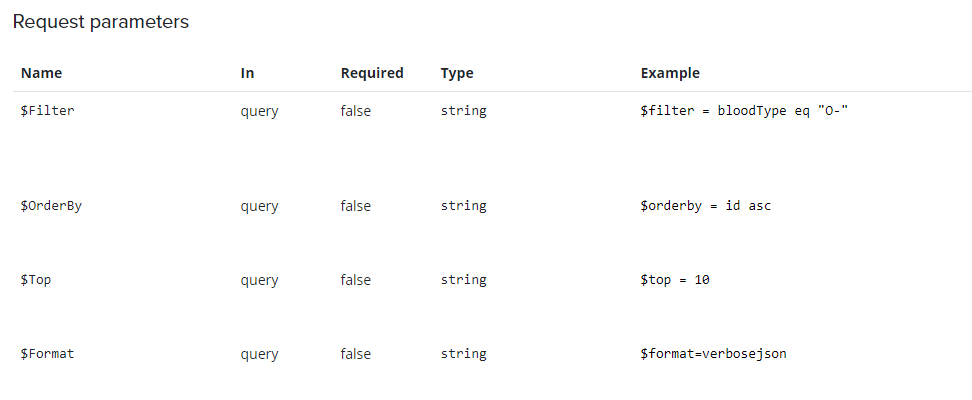The width and height of the screenshot is (972, 400).
Task: Click the In column header
Action: (248, 73)
